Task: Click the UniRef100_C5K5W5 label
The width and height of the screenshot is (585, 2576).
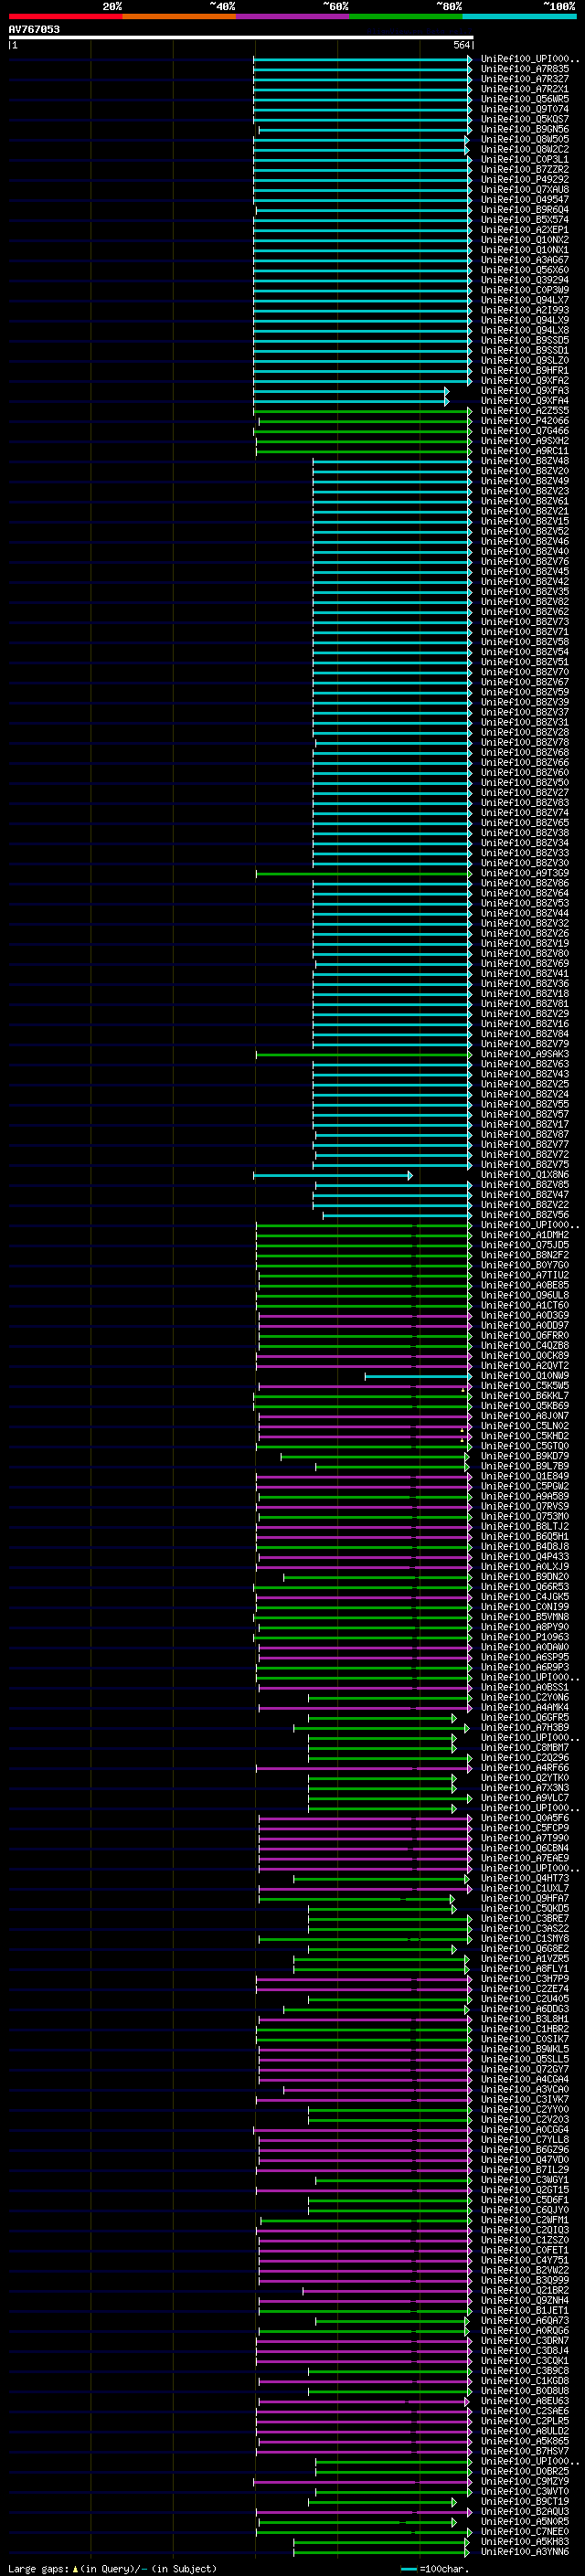Action: click(524, 1386)
